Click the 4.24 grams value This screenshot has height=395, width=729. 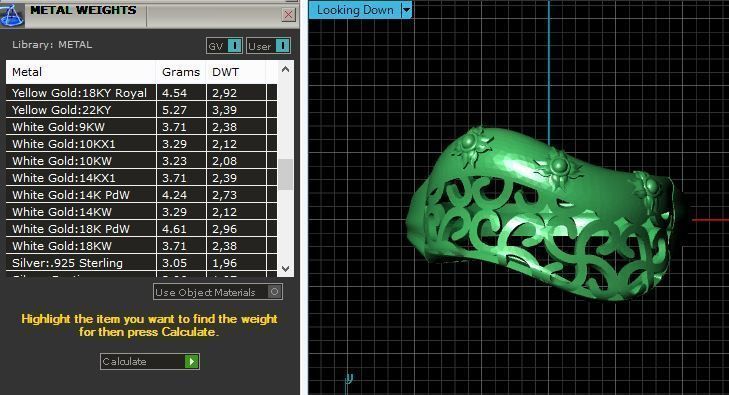coord(174,195)
